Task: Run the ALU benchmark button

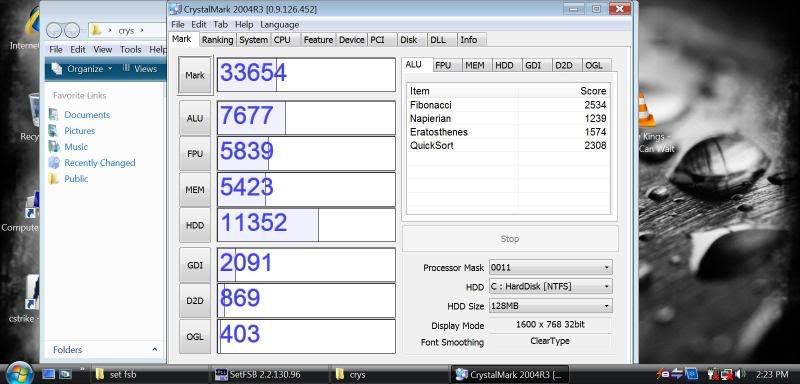Action: (195, 118)
